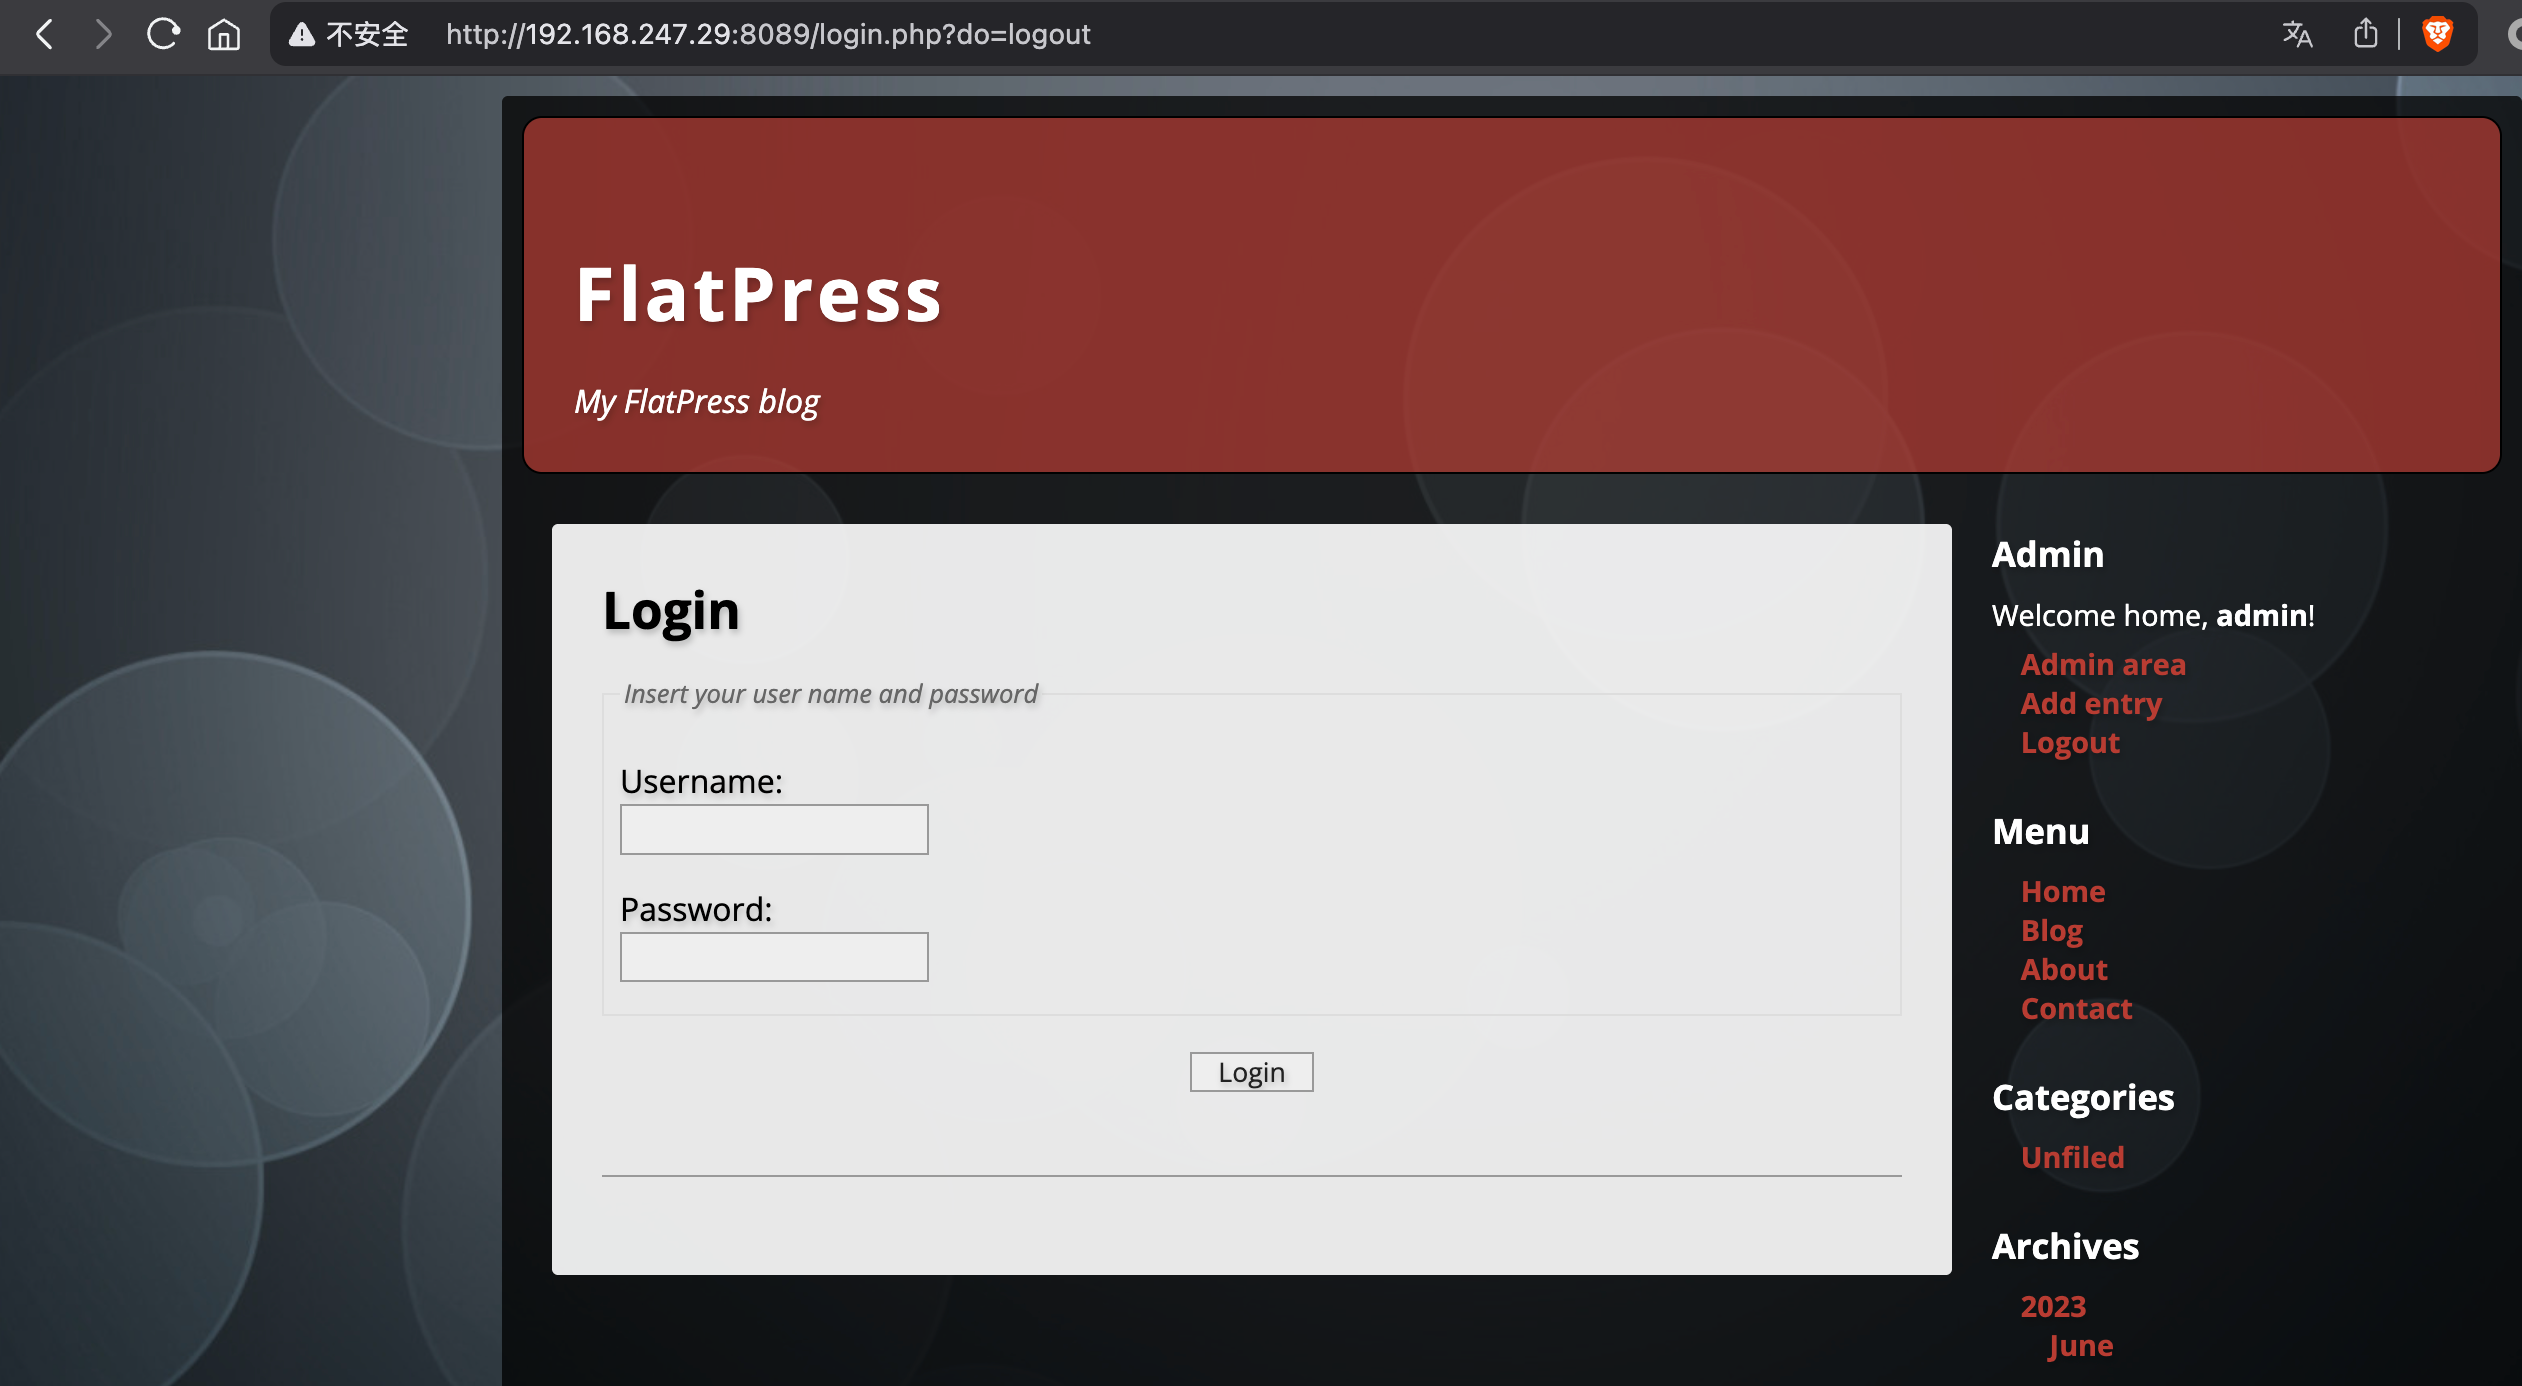The height and width of the screenshot is (1386, 2522).
Task: Select the Unfiled category
Action: pyautogui.click(x=2072, y=1157)
